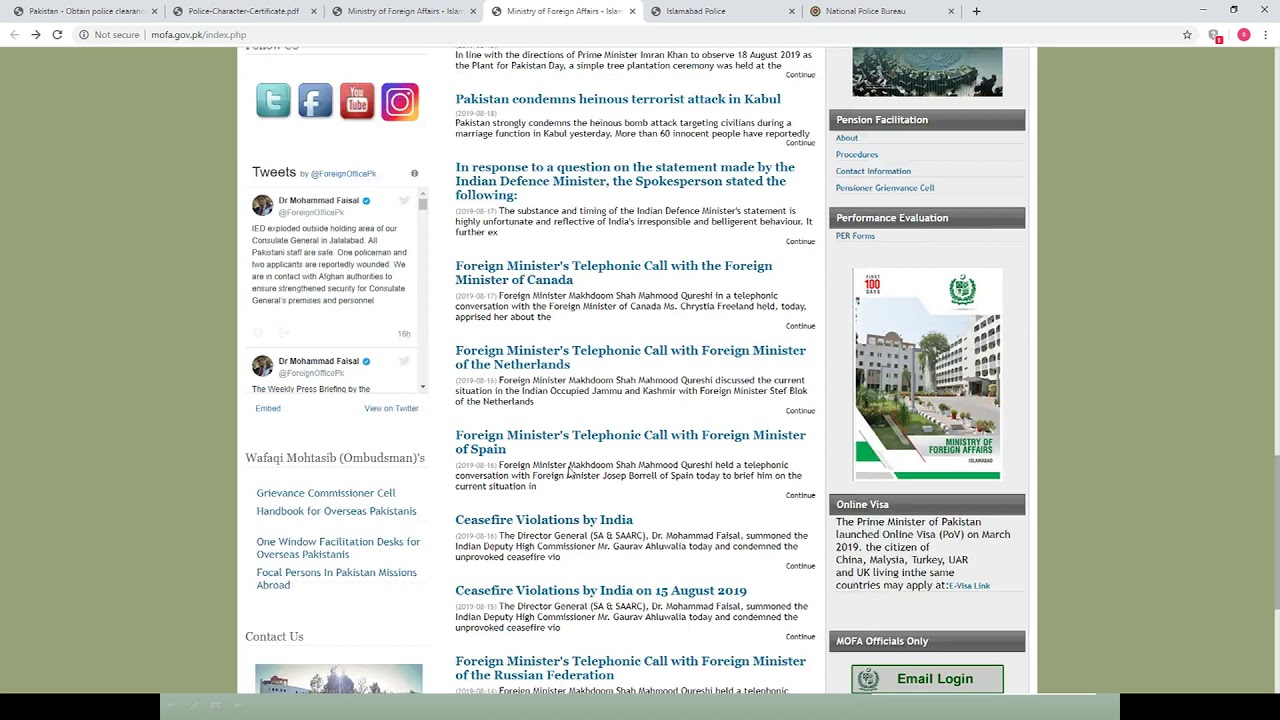Switch to the first Ministry of Foreign Affairs tab

pos(403,11)
